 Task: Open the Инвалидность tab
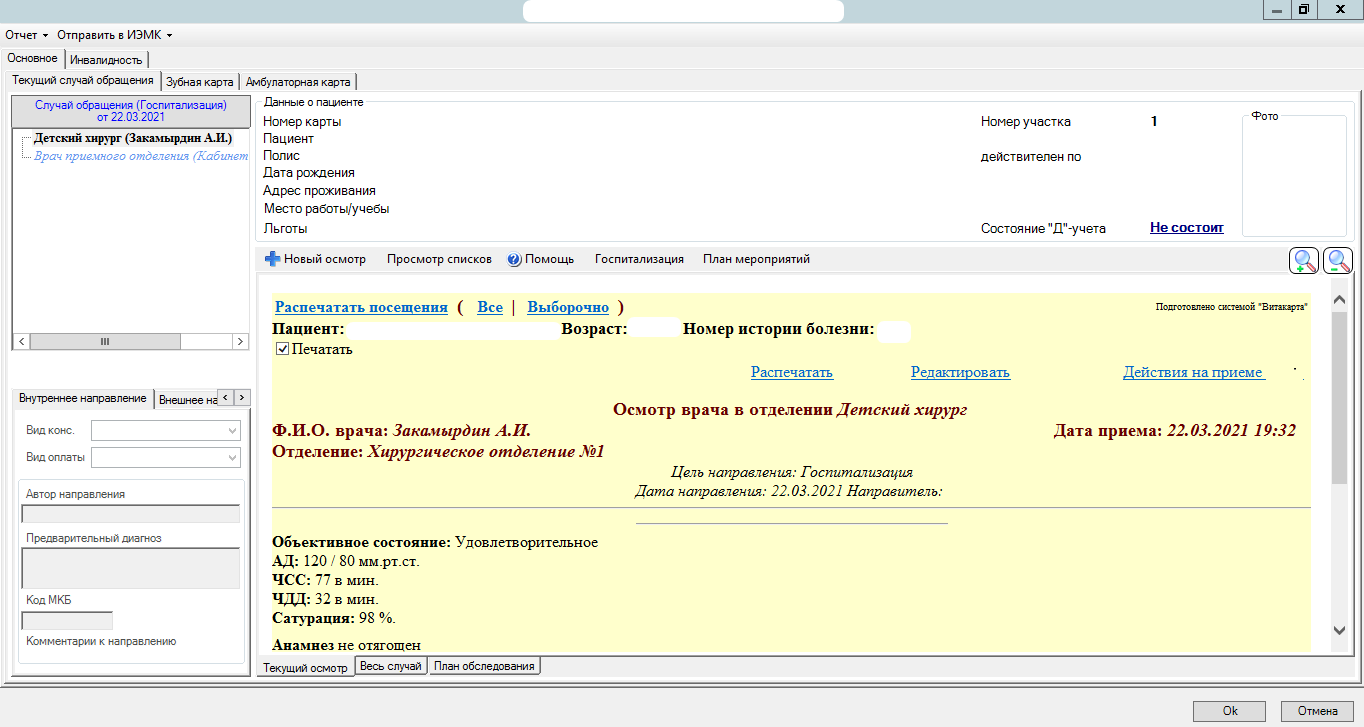107,59
